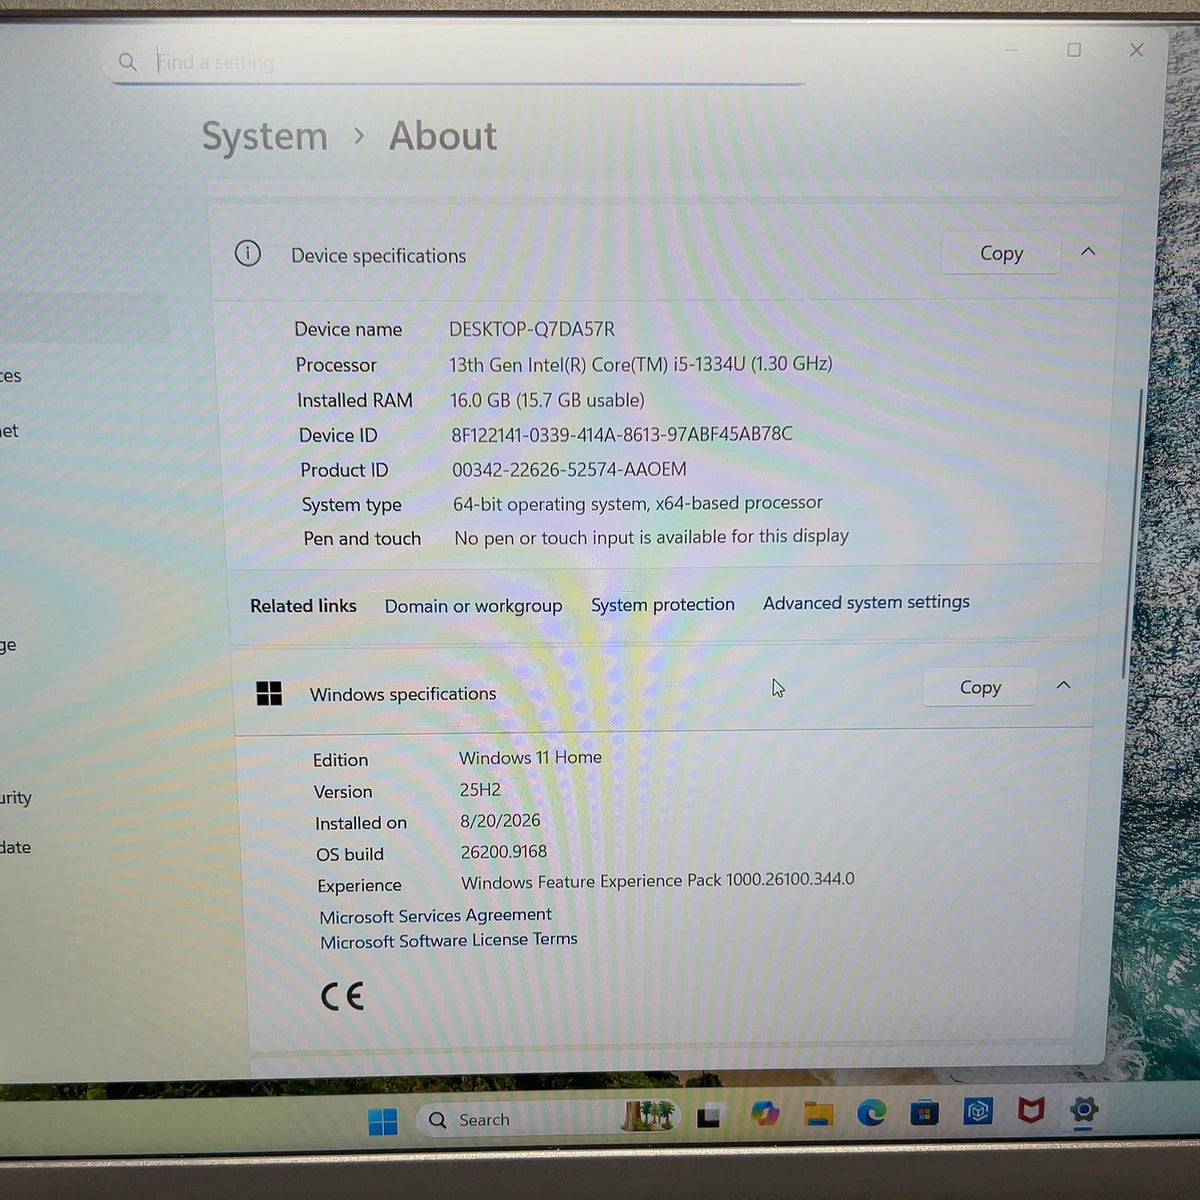
Task: Open McAfee from the taskbar
Action: tap(1031, 1110)
